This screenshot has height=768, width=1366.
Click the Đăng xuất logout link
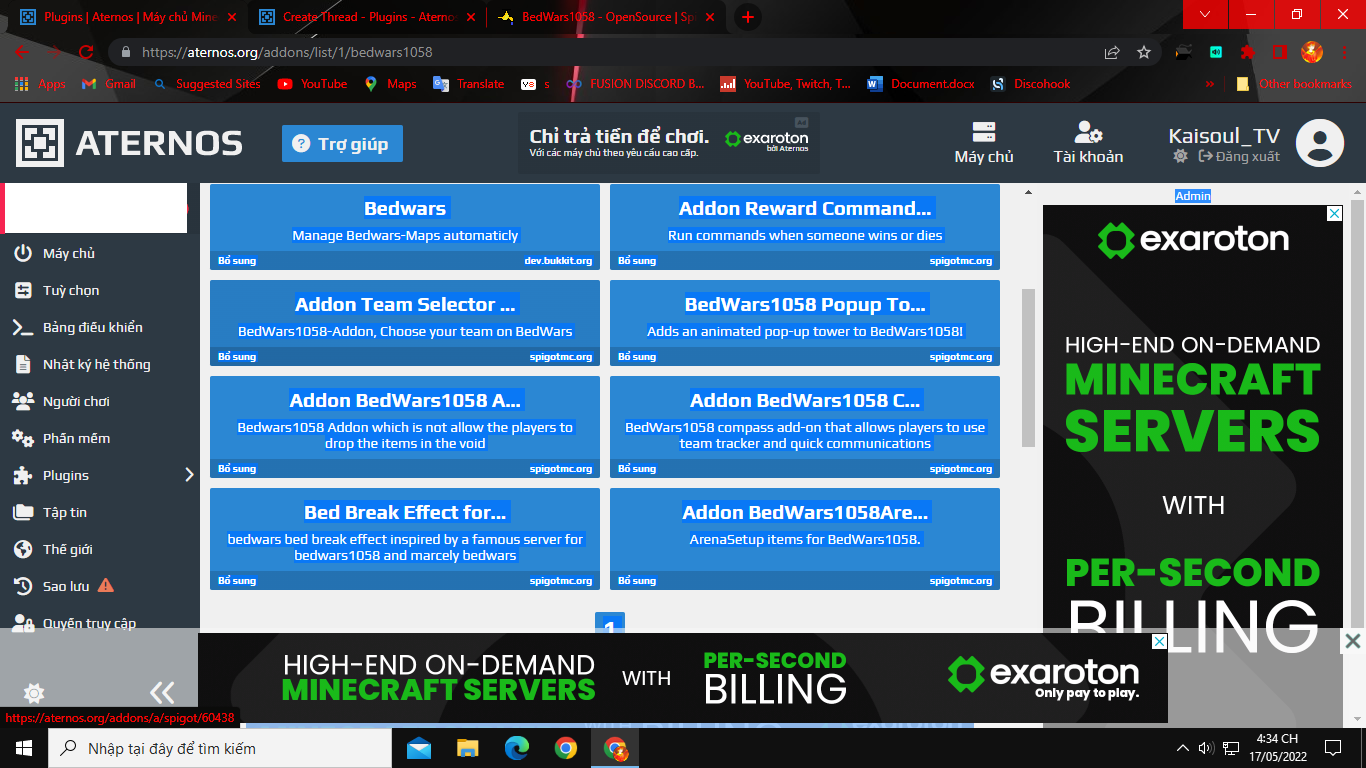(x=1239, y=156)
